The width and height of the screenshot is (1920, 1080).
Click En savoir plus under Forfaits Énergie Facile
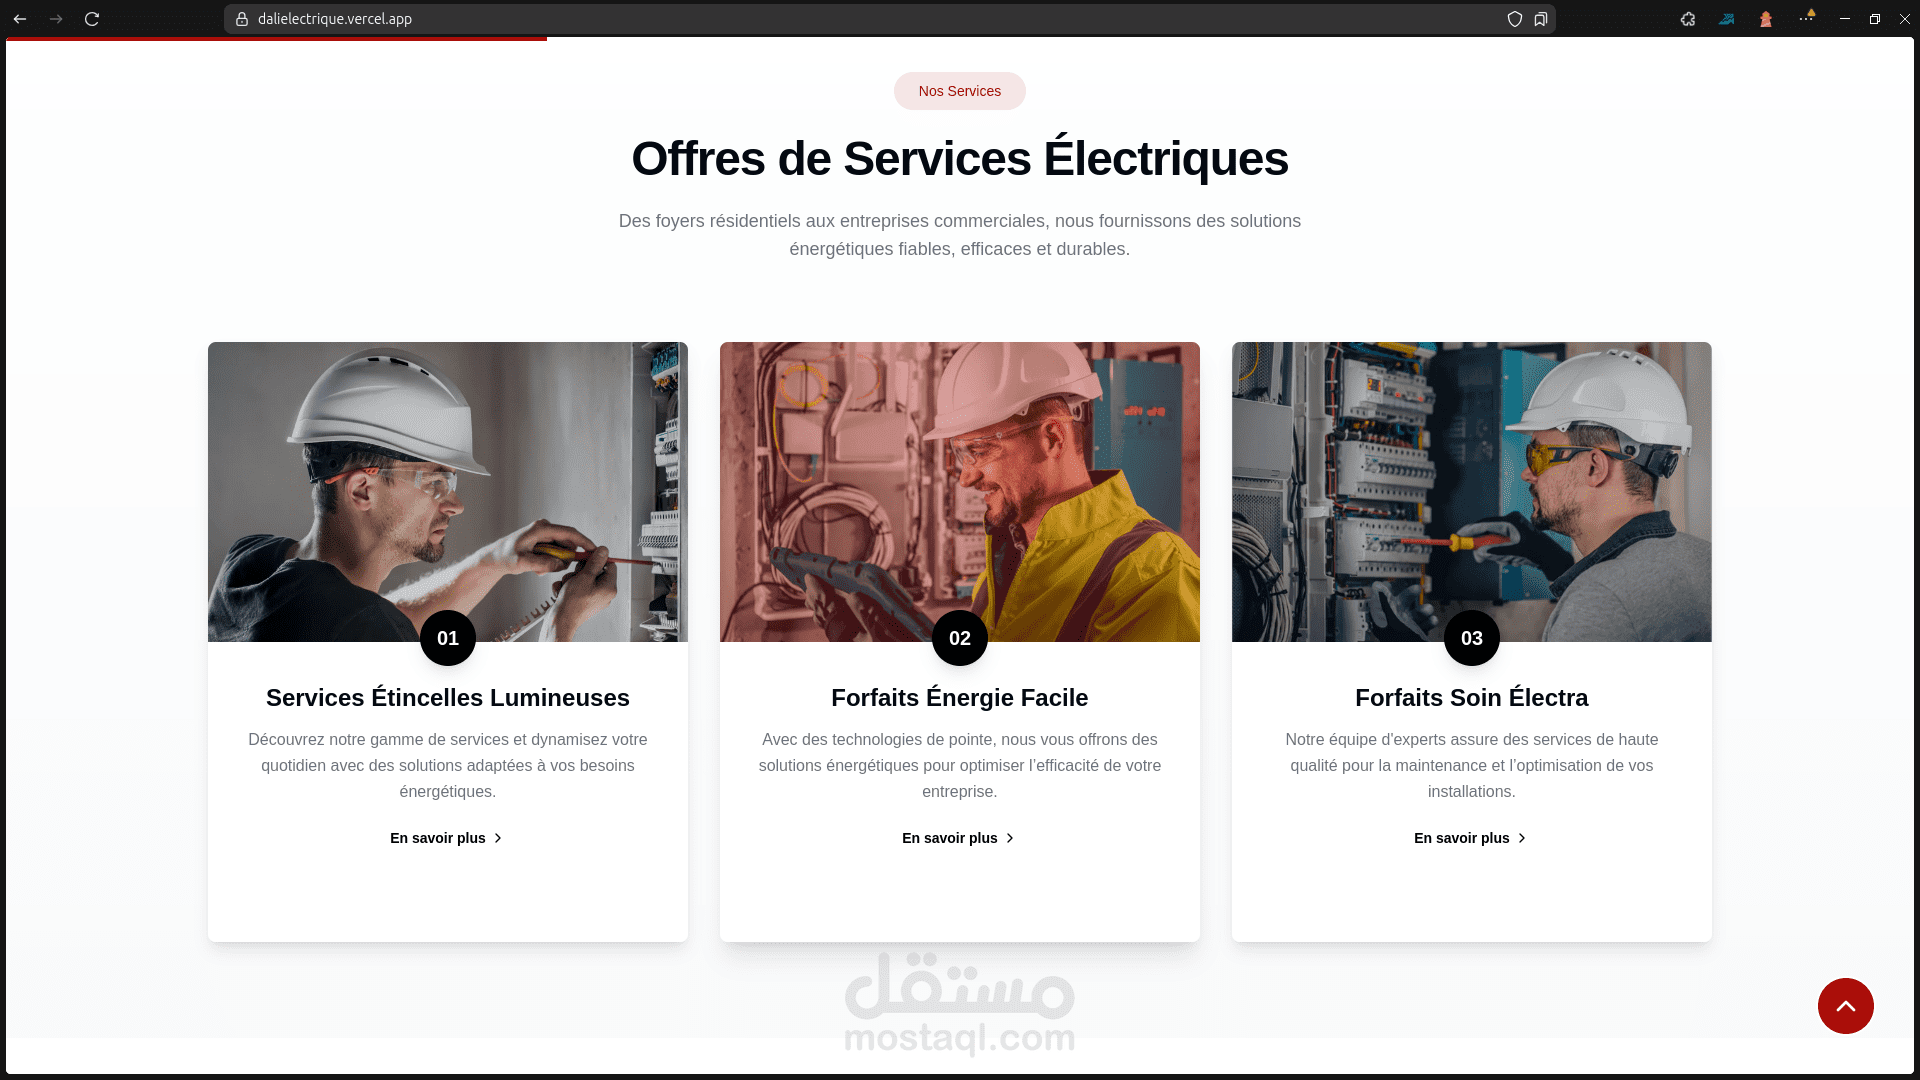tap(959, 838)
